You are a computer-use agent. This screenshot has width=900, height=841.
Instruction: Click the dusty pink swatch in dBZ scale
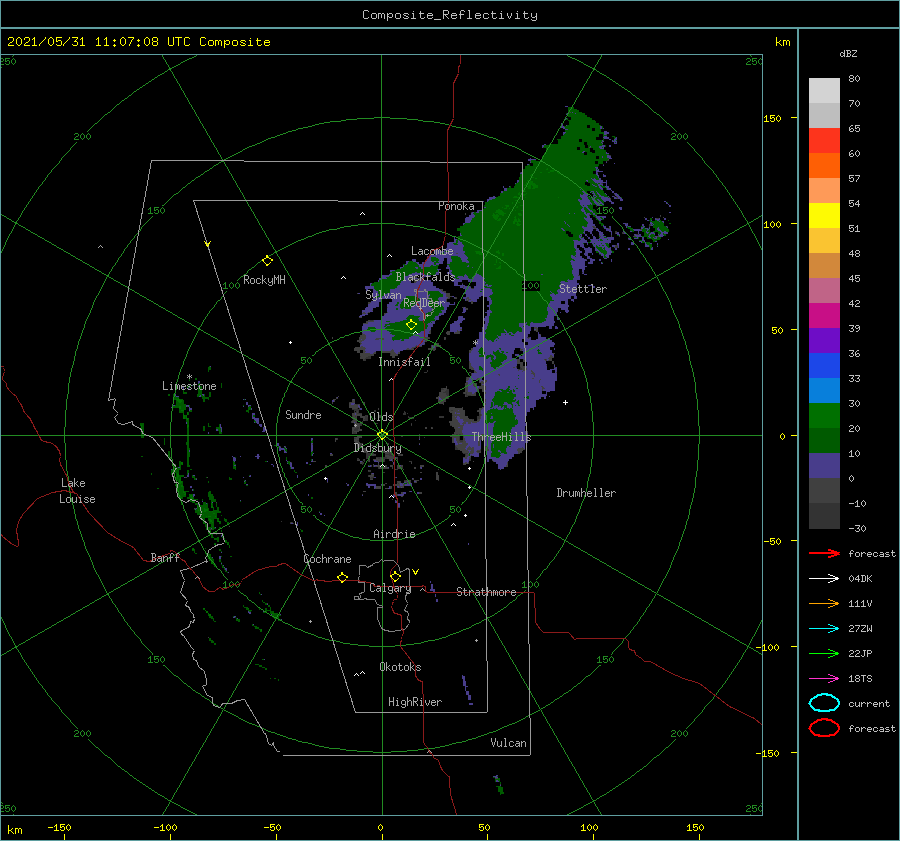coord(824,290)
